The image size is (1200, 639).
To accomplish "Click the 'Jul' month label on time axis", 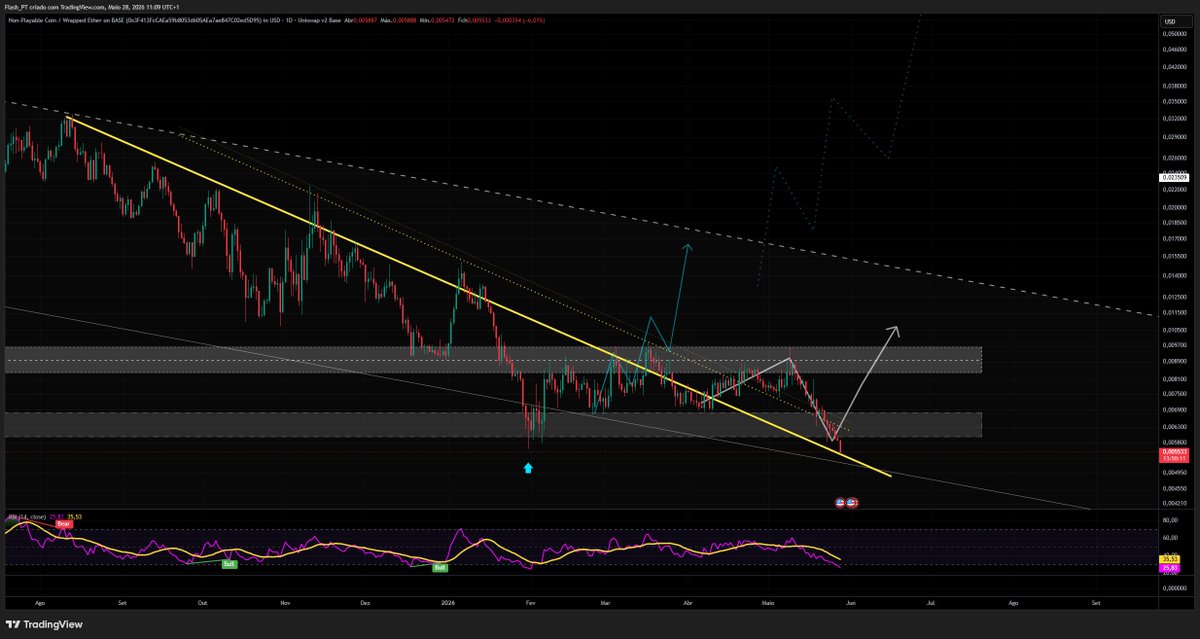I will coord(931,604).
